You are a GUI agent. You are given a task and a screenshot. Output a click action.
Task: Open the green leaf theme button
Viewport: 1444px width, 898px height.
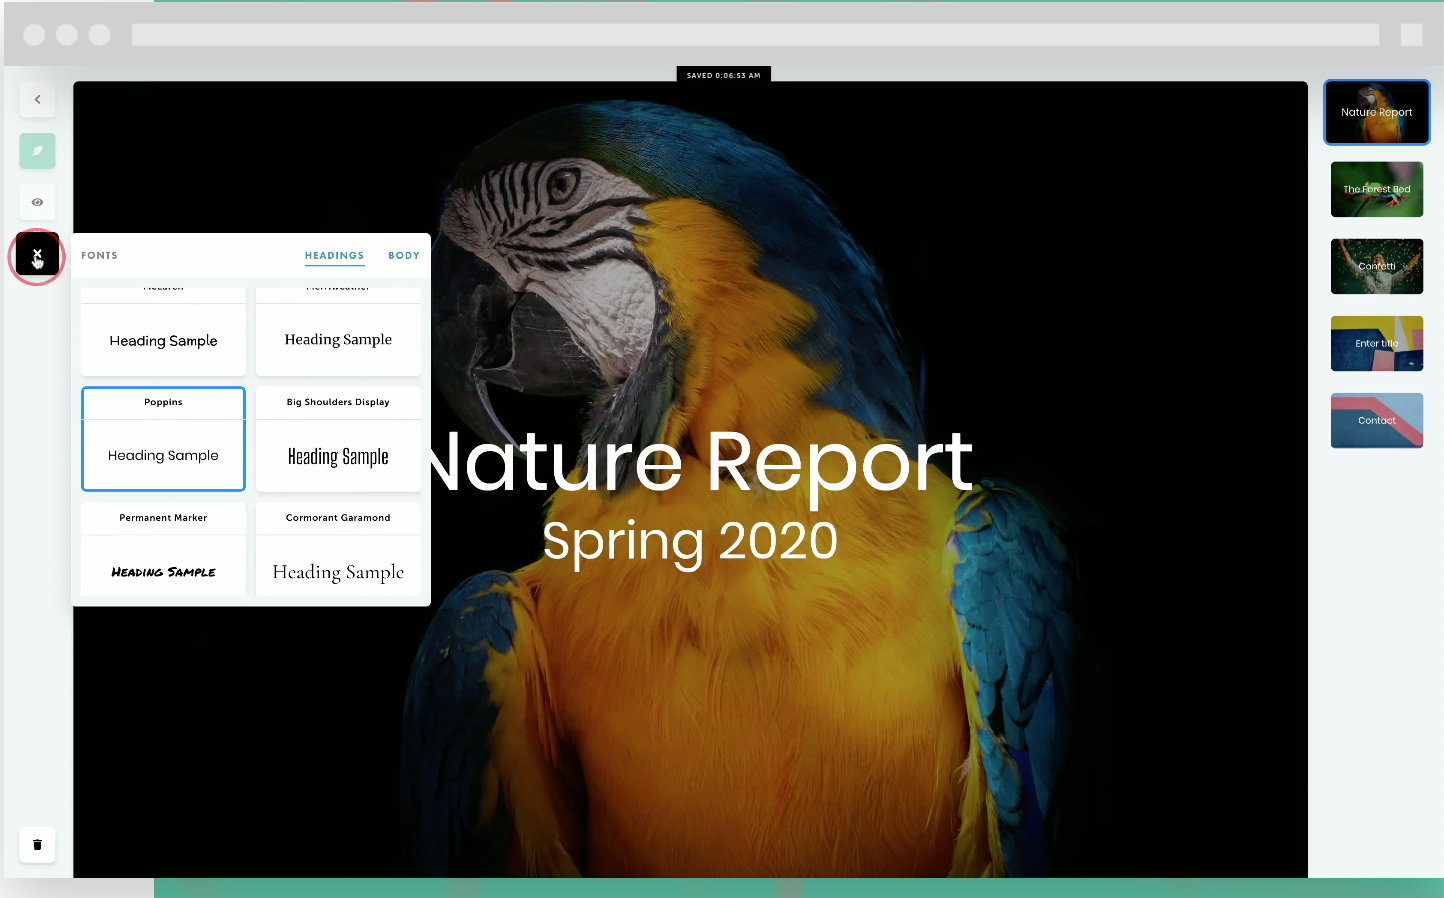[37, 151]
